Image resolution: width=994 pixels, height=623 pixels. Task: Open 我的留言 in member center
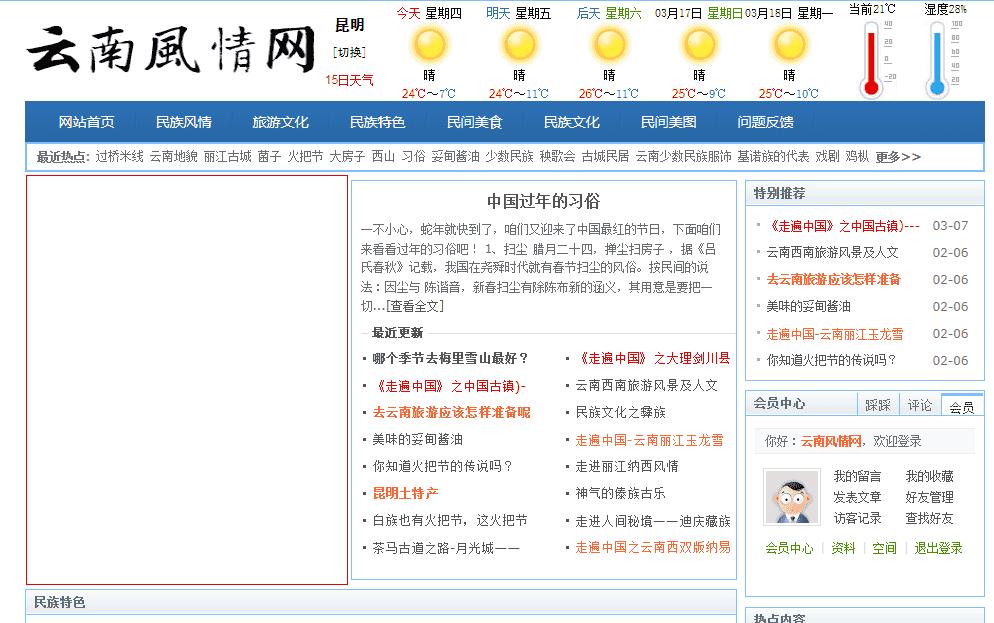(x=858, y=477)
